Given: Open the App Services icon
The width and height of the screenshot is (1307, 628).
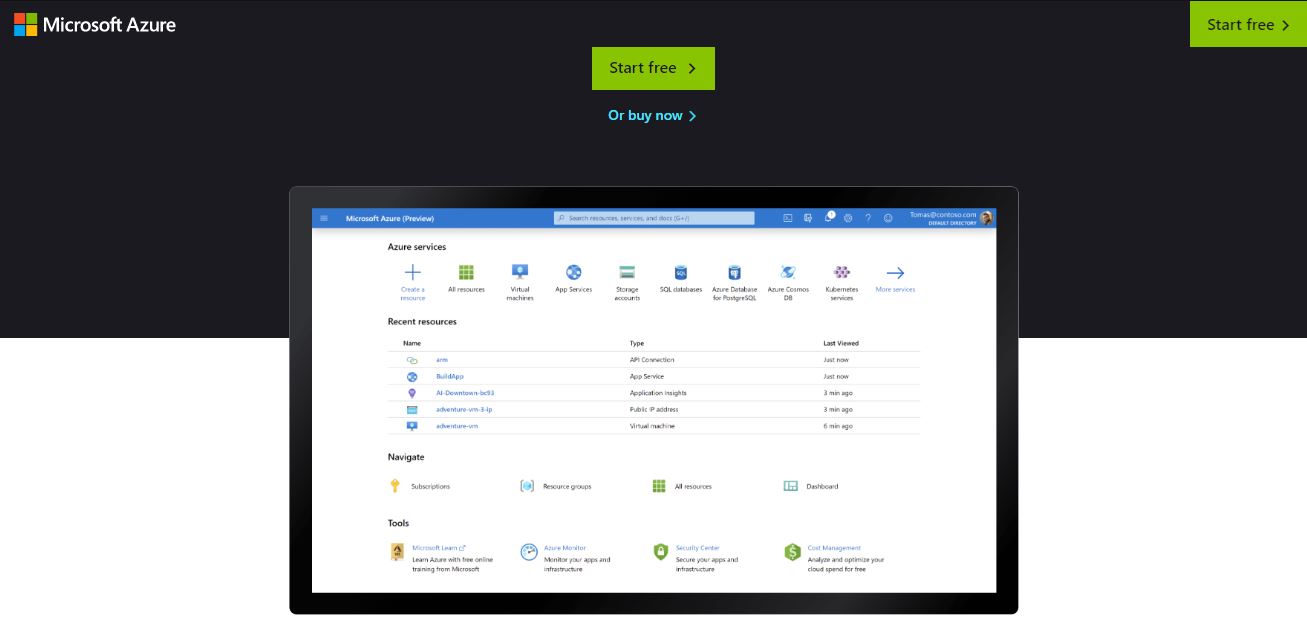Looking at the screenshot, I should pyautogui.click(x=574, y=272).
